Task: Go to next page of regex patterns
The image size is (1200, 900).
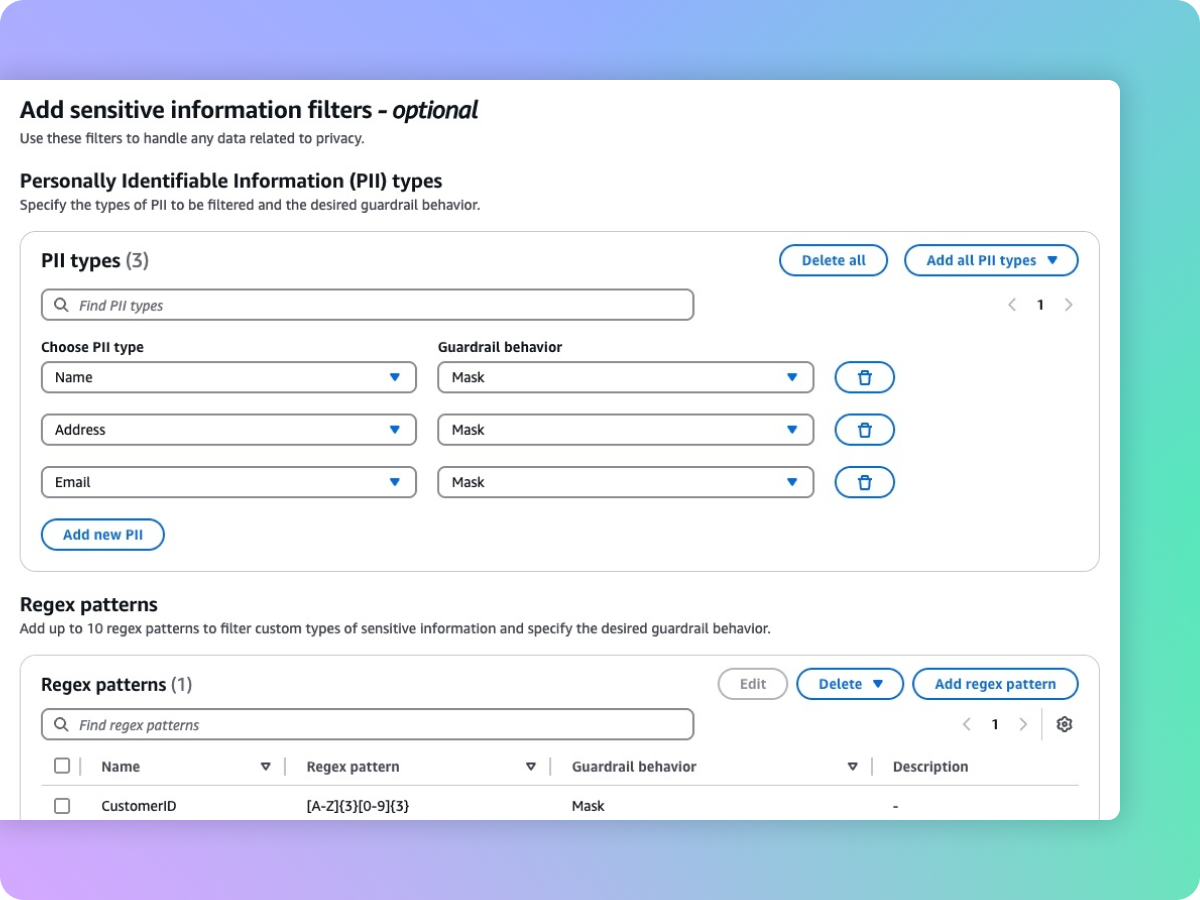Action: tap(1022, 725)
